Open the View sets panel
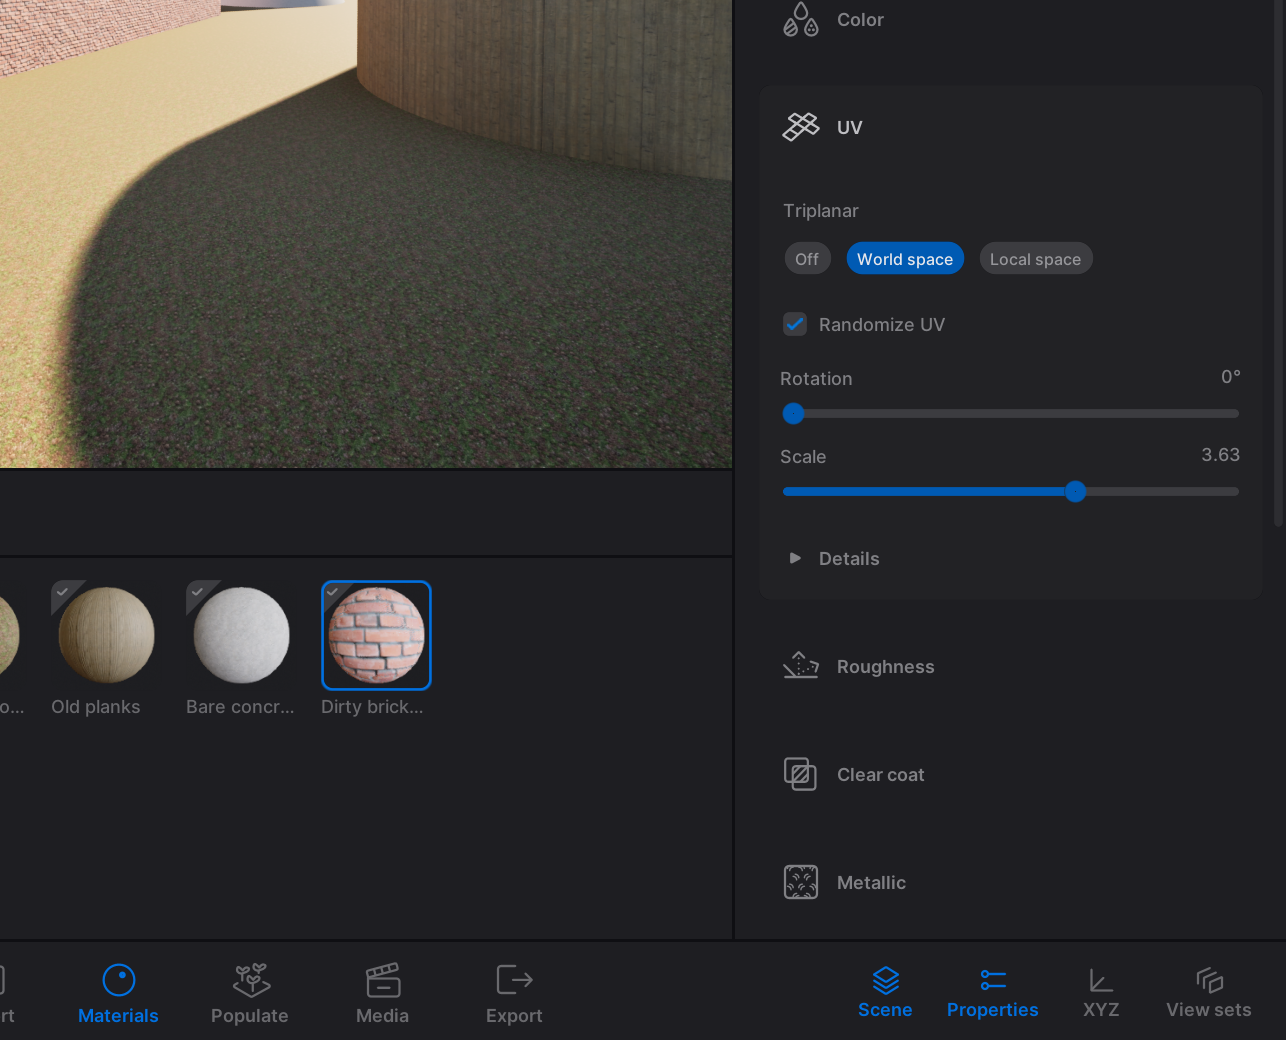 click(1208, 992)
